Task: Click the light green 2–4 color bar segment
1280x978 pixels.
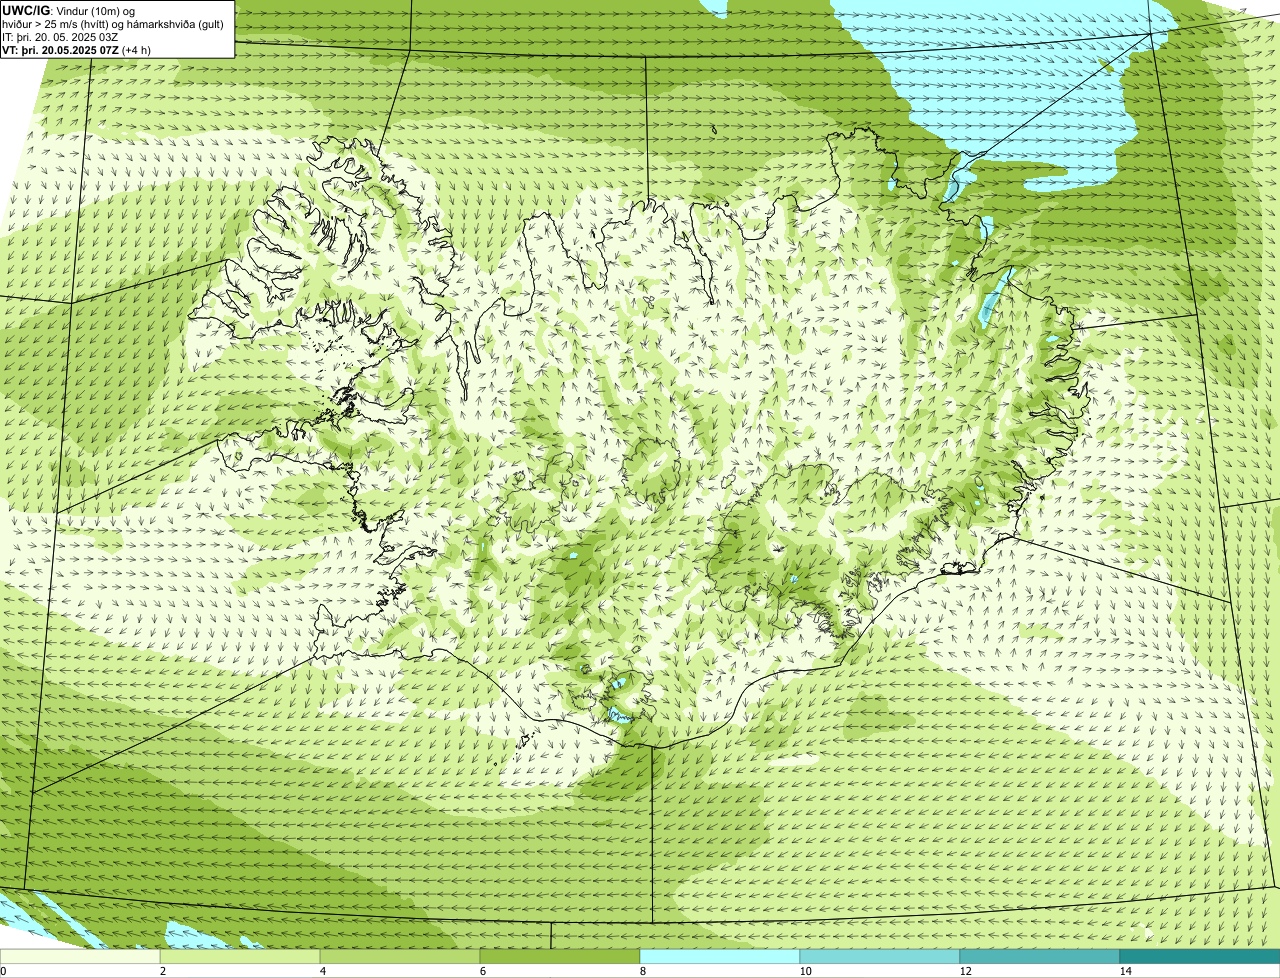Action: tap(240, 956)
